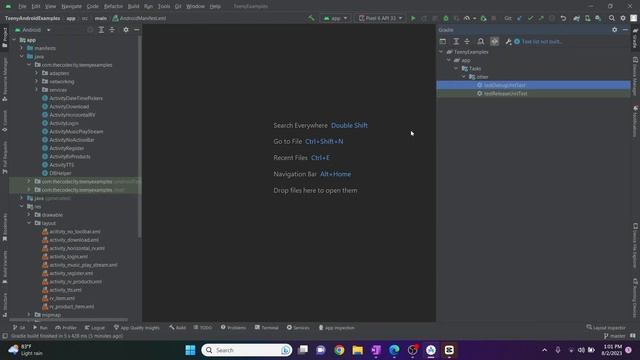Open the Terminal tool window
This screenshot has height=360, width=640.
pos(266,327)
